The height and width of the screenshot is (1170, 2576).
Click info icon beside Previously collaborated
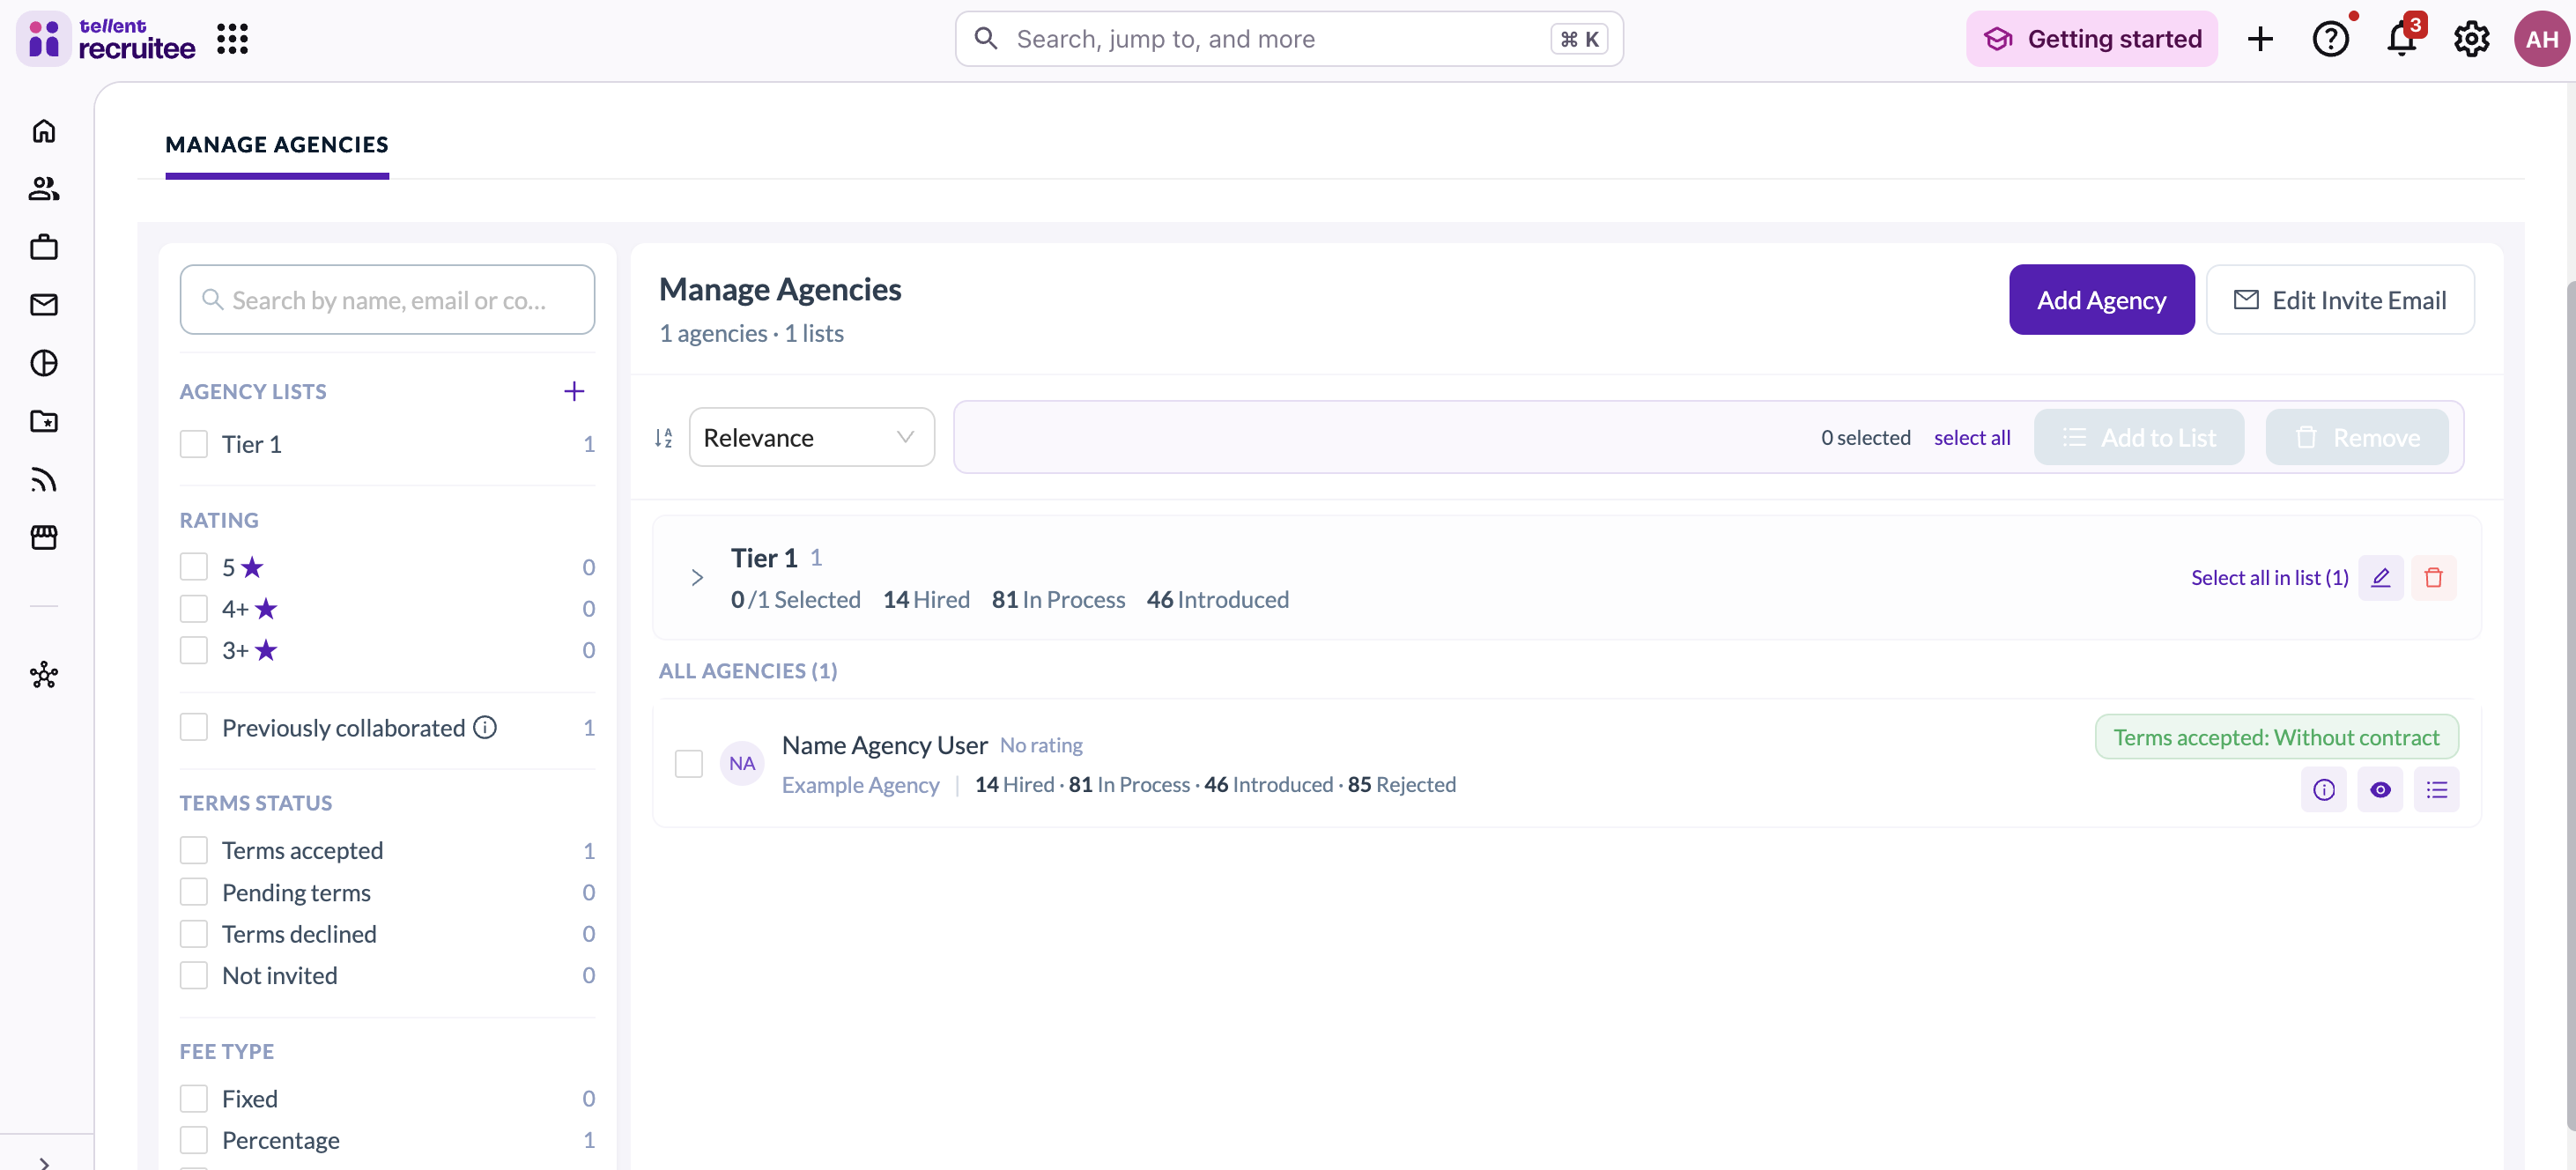[485, 727]
